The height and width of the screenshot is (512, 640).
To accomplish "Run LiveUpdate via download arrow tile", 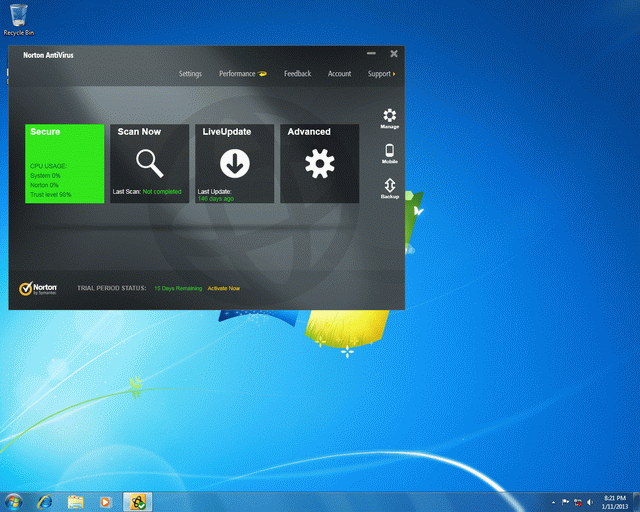I will [x=234, y=163].
